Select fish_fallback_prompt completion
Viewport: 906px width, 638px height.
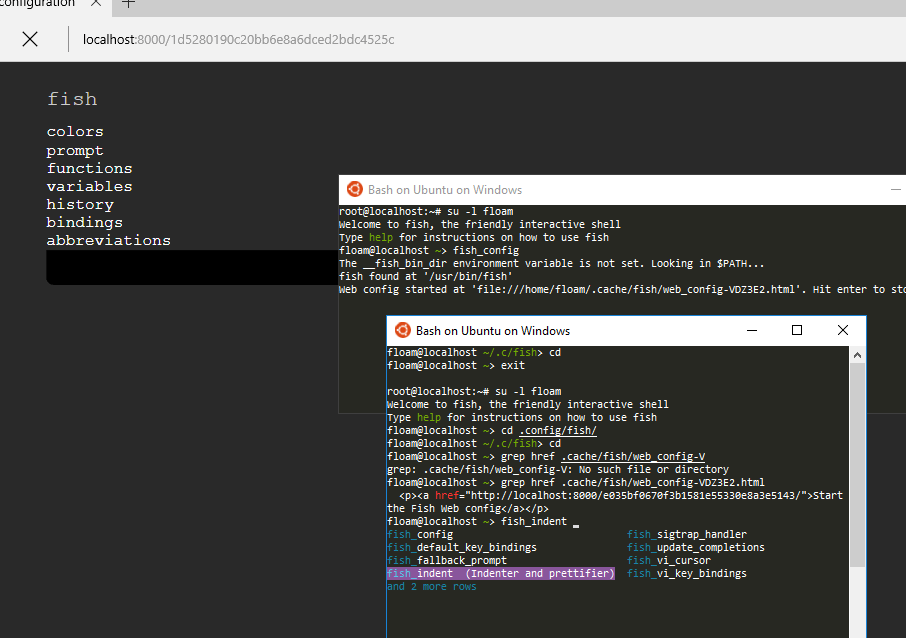pyautogui.click(x=447, y=561)
